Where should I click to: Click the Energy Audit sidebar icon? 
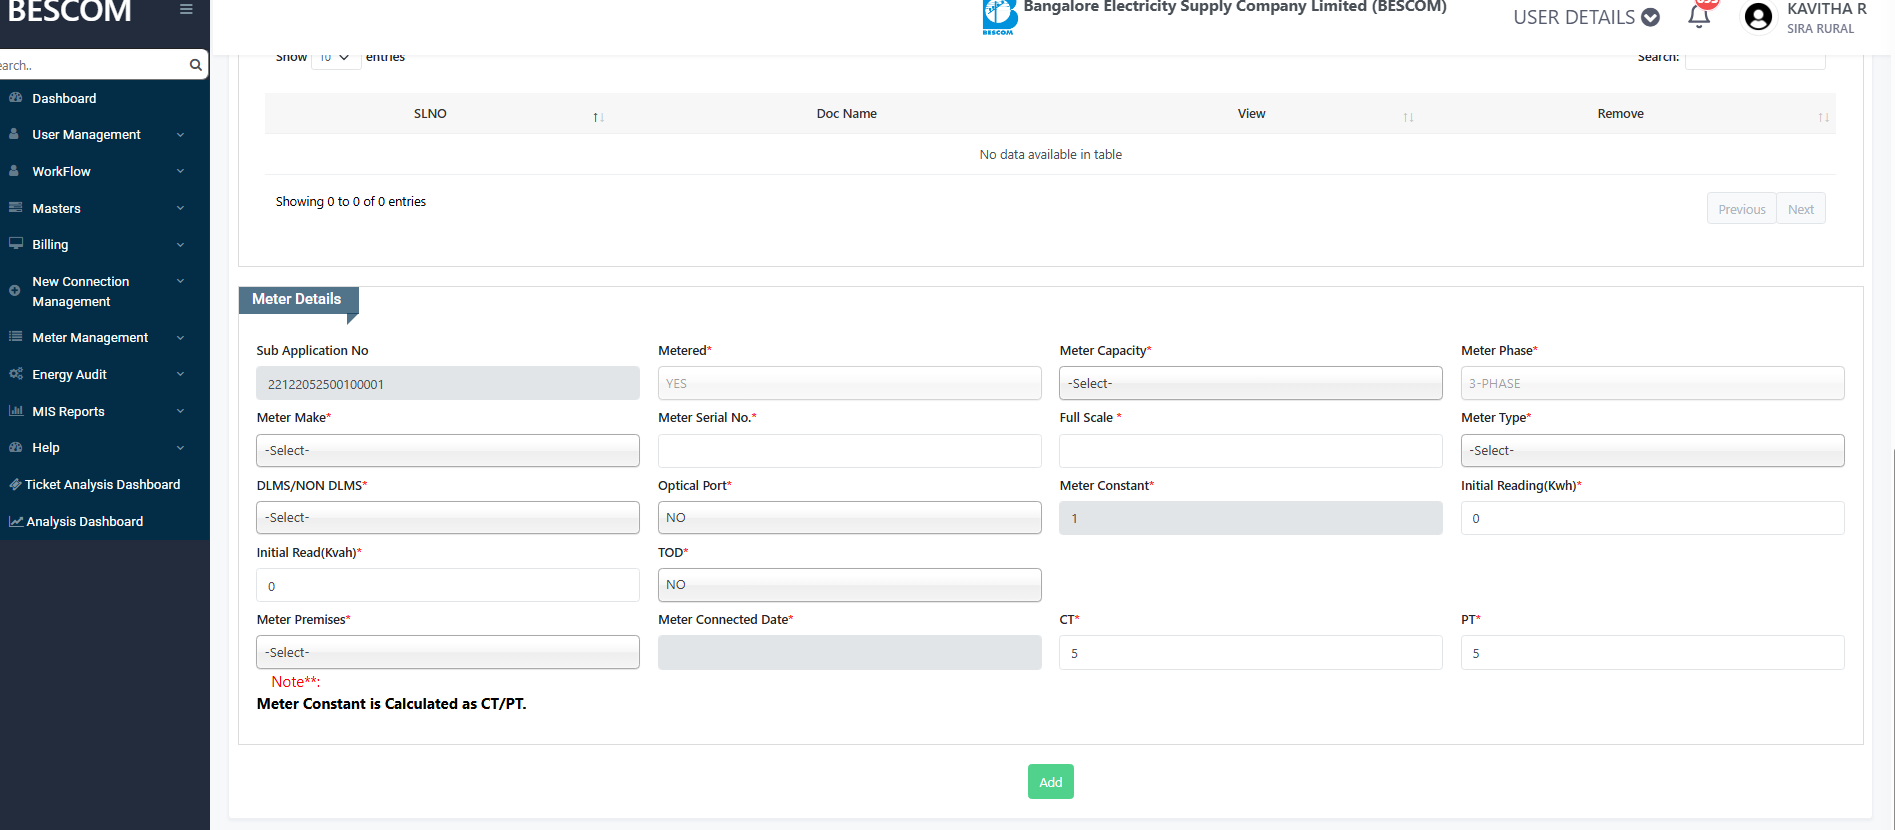click(15, 374)
